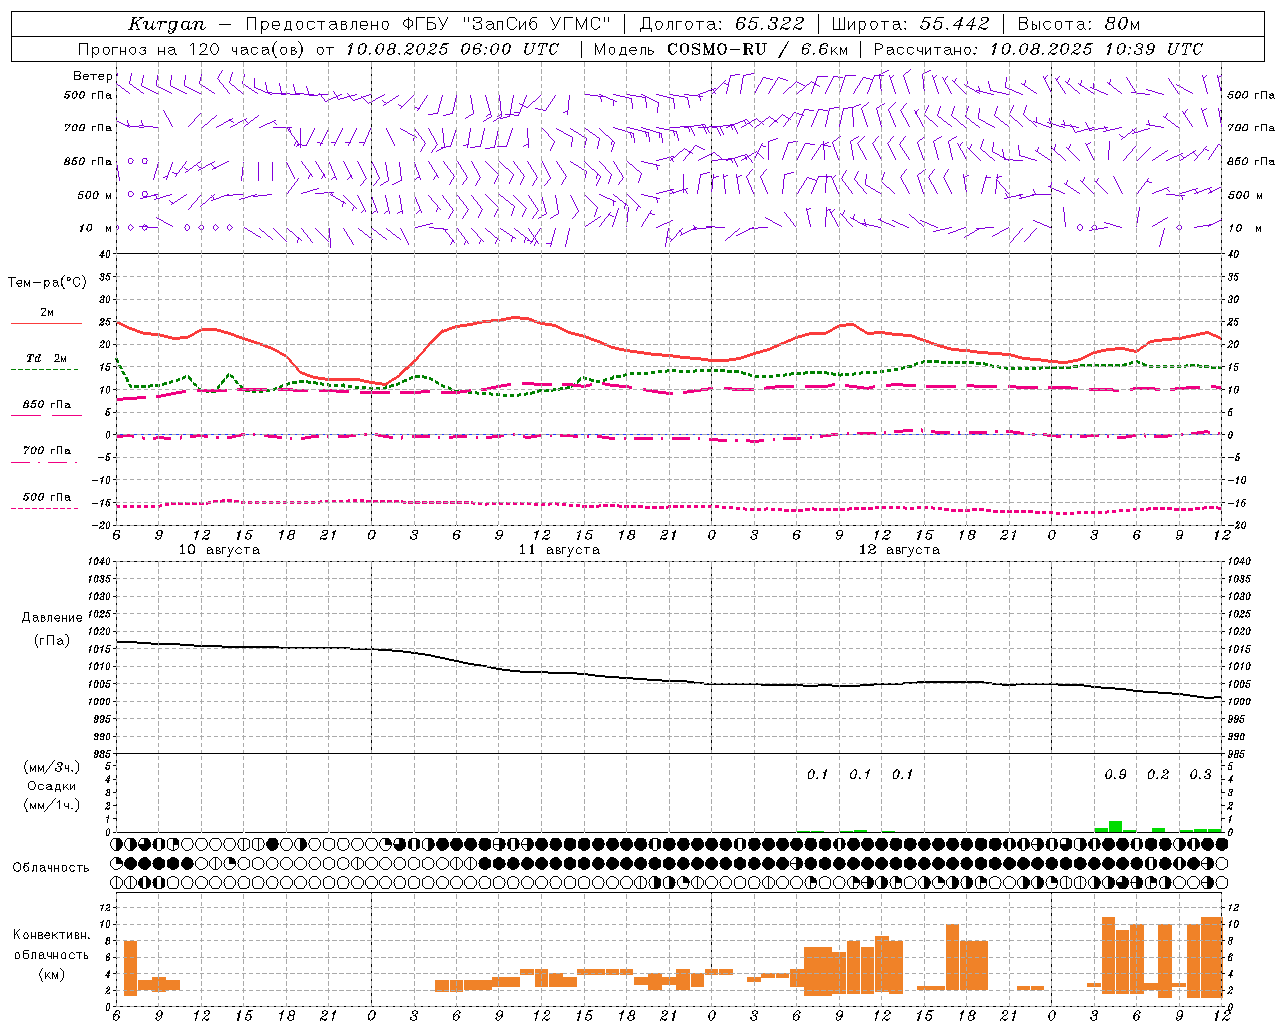Image resolution: width=1280 pixels, height=1024 pixels.
Task: Click the Kurgan station title
Action: tap(166, 24)
